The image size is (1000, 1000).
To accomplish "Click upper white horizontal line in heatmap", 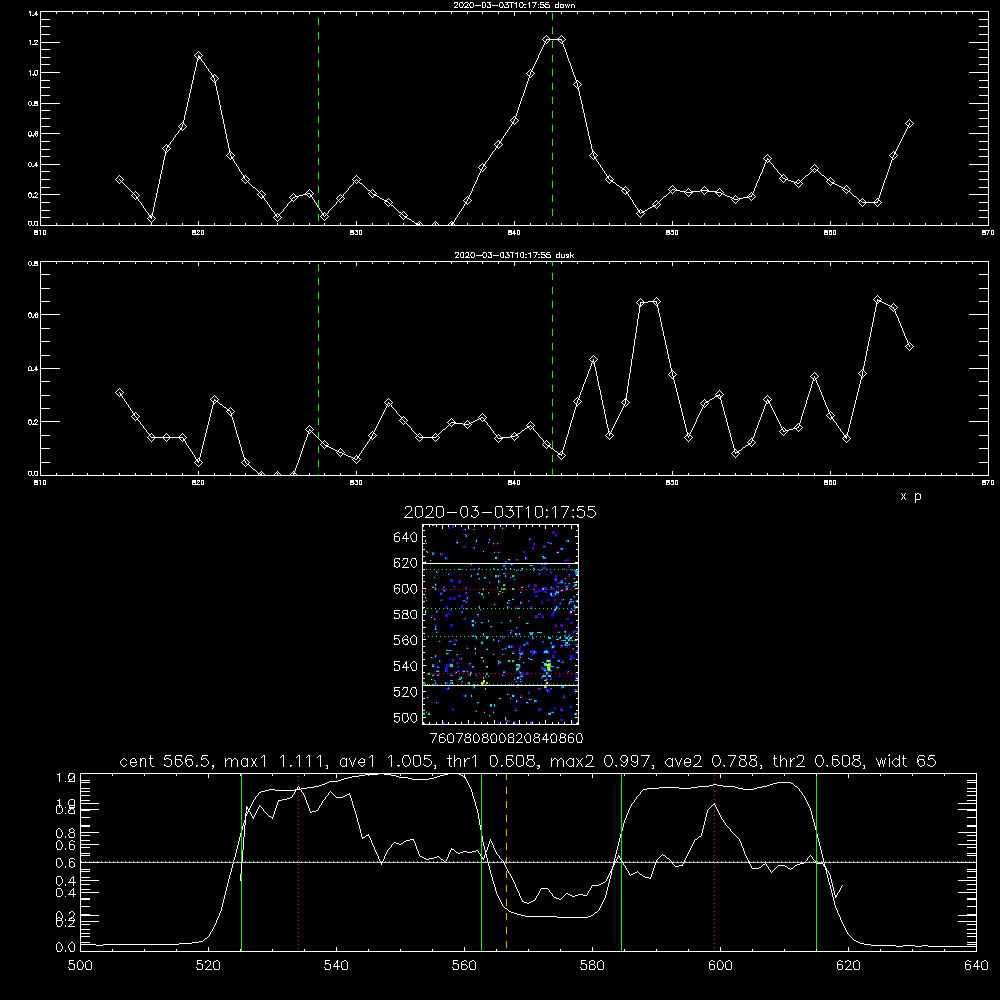I will [500, 564].
